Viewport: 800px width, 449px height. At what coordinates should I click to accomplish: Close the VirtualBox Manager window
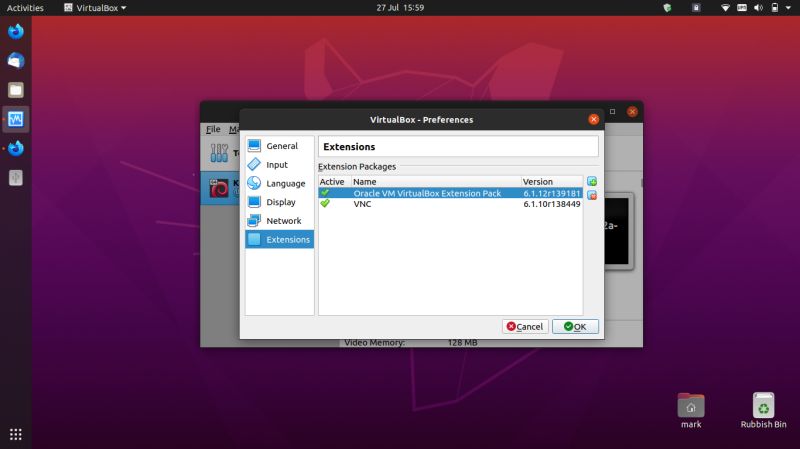point(632,112)
